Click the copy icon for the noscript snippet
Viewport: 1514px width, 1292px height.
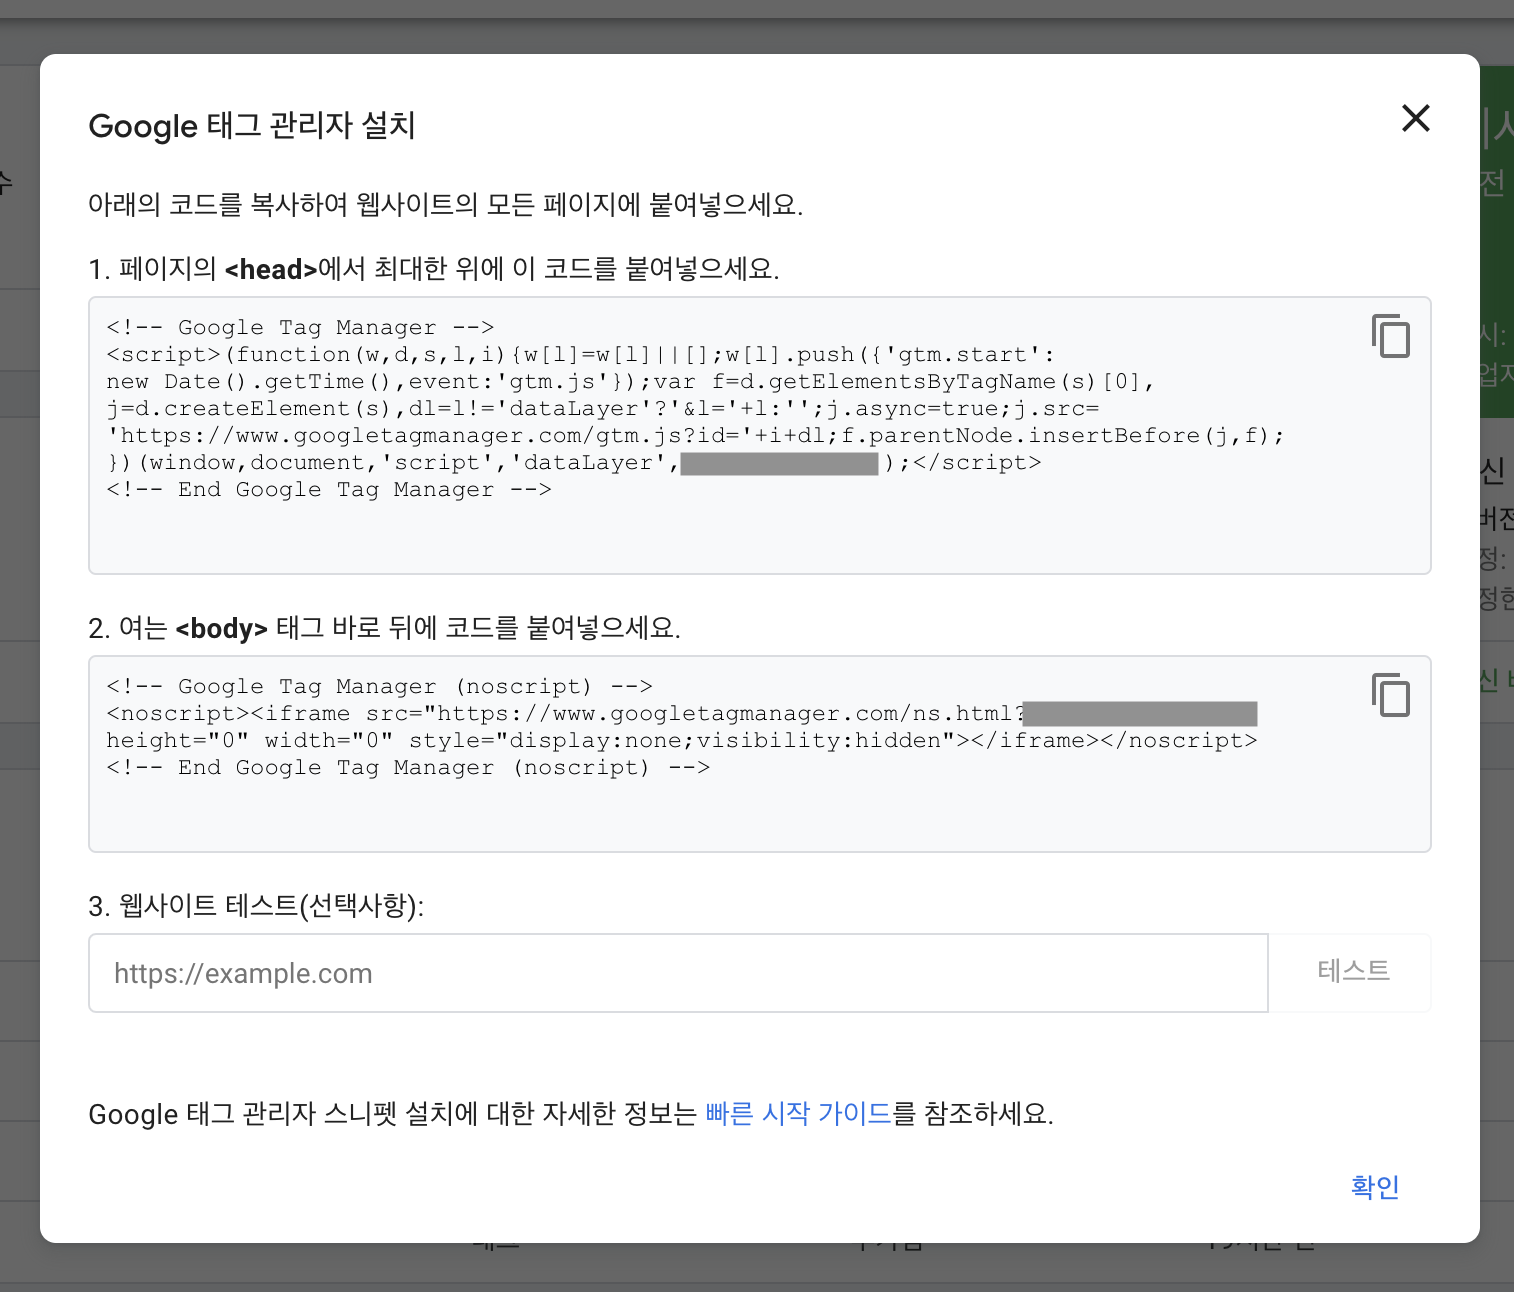tap(1391, 695)
